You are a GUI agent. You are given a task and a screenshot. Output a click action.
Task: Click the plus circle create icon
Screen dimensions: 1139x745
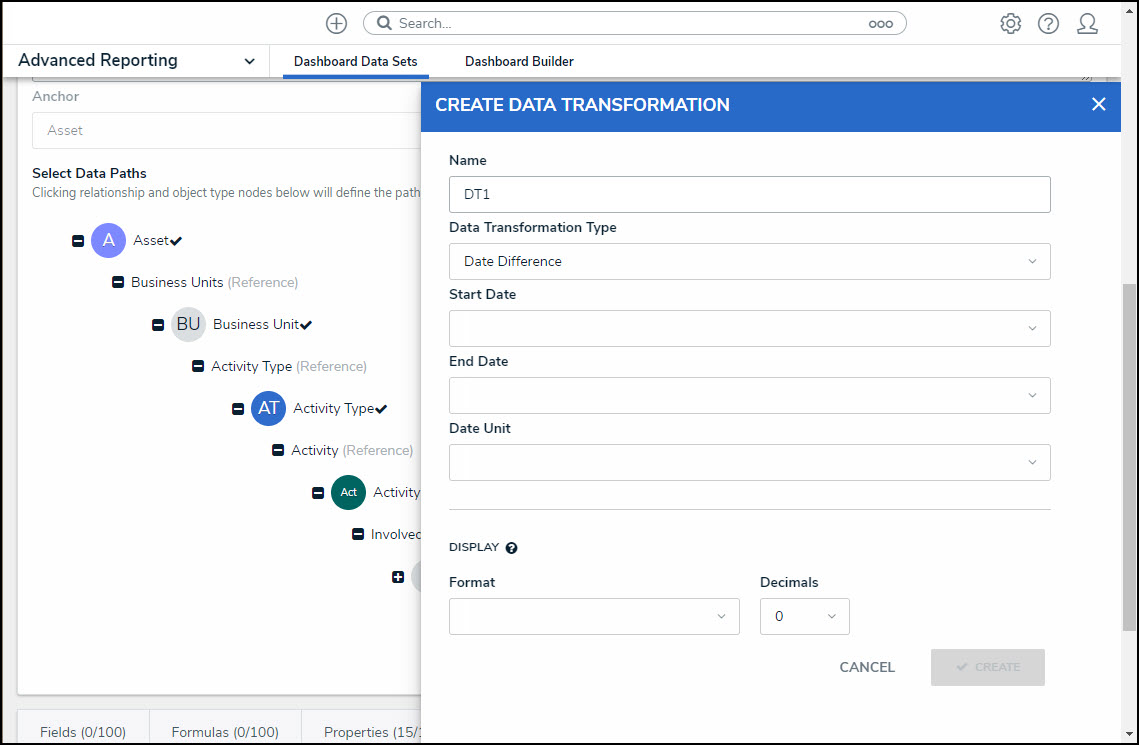point(337,23)
